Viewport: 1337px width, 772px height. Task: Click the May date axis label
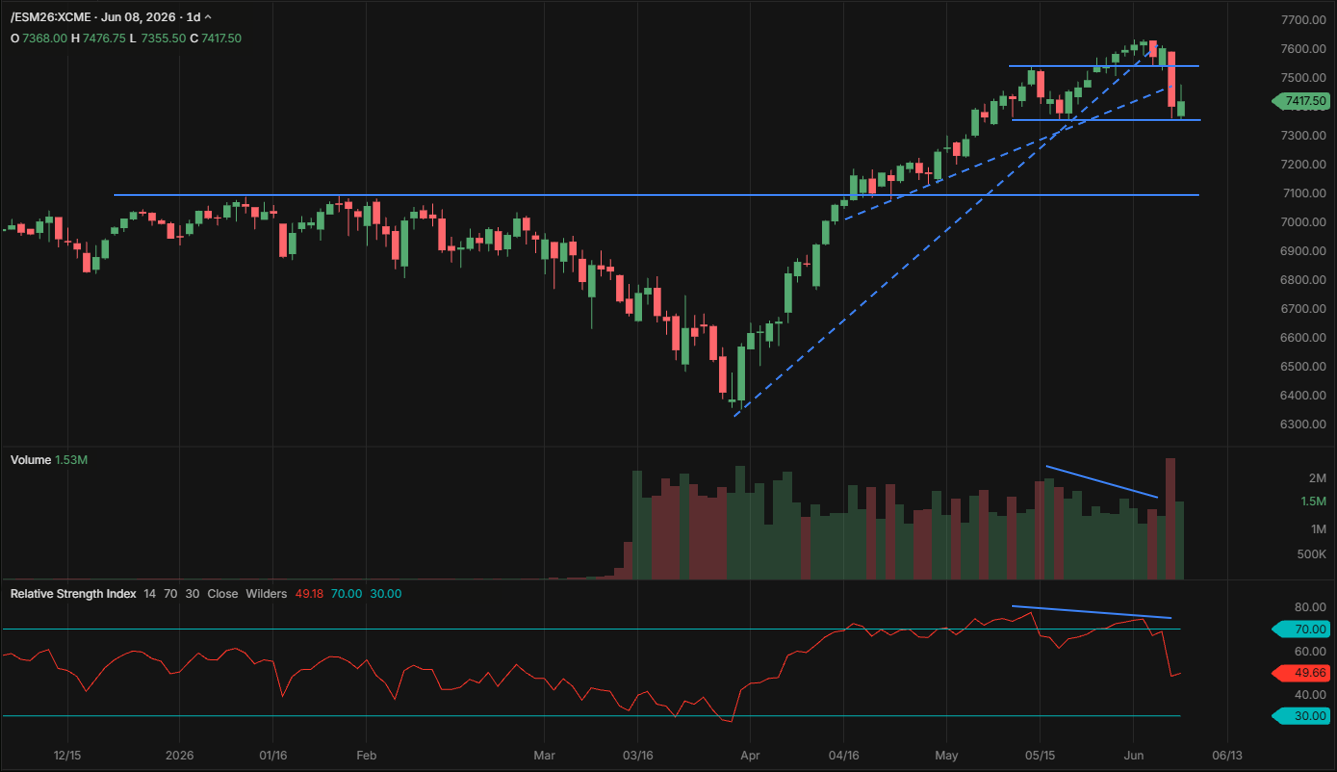pyautogui.click(x=947, y=755)
